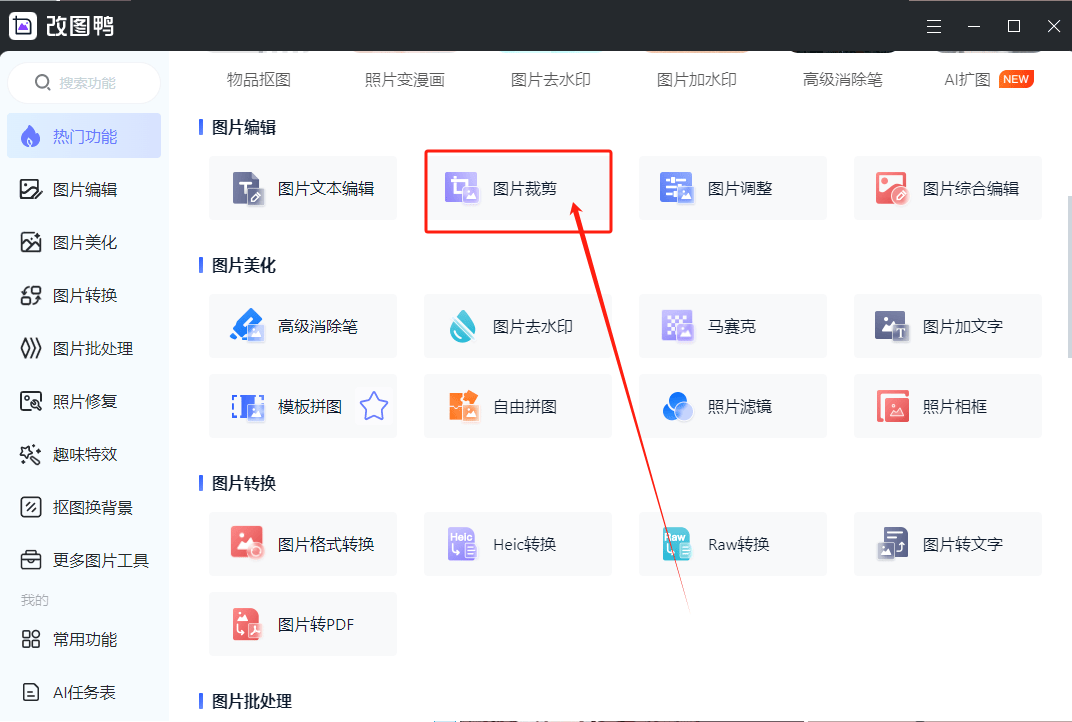The height and width of the screenshot is (722, 1072).
Task: Open 图片编辑 sidebar category
Action: tap(84, 189)
